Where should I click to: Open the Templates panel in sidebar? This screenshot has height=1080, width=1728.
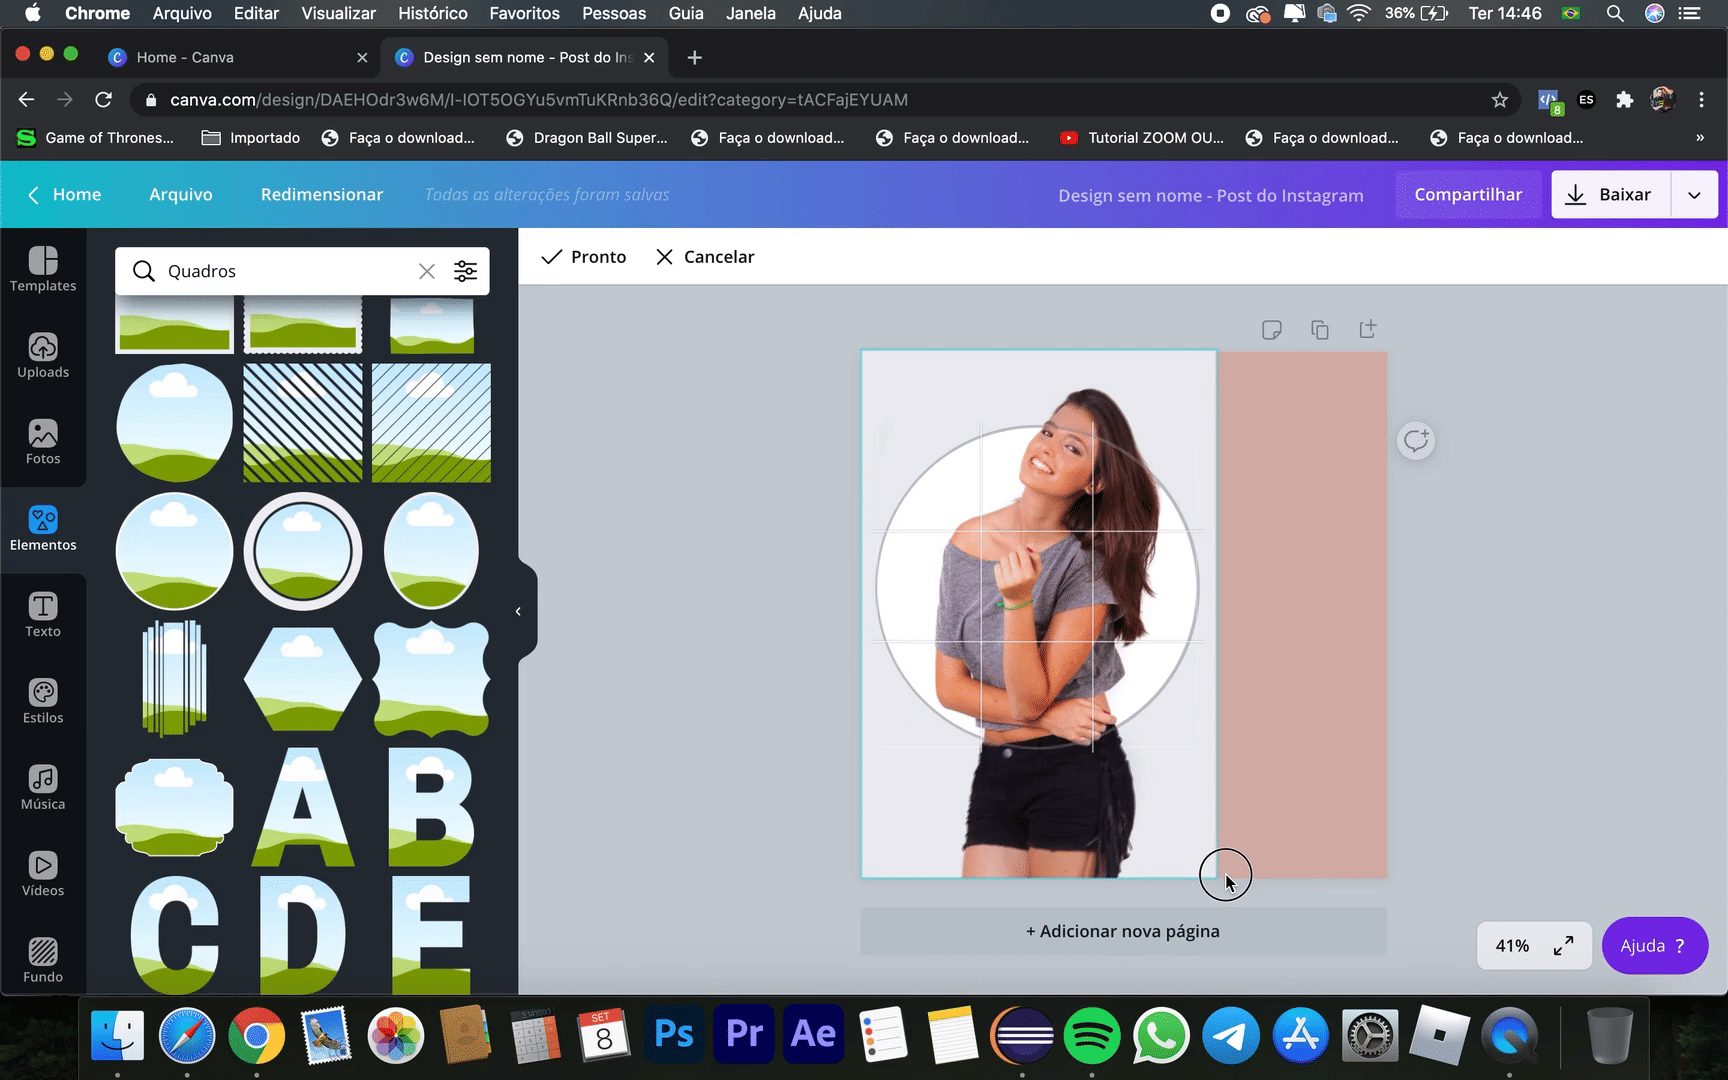pyautogui.click(x=43, y=270)
